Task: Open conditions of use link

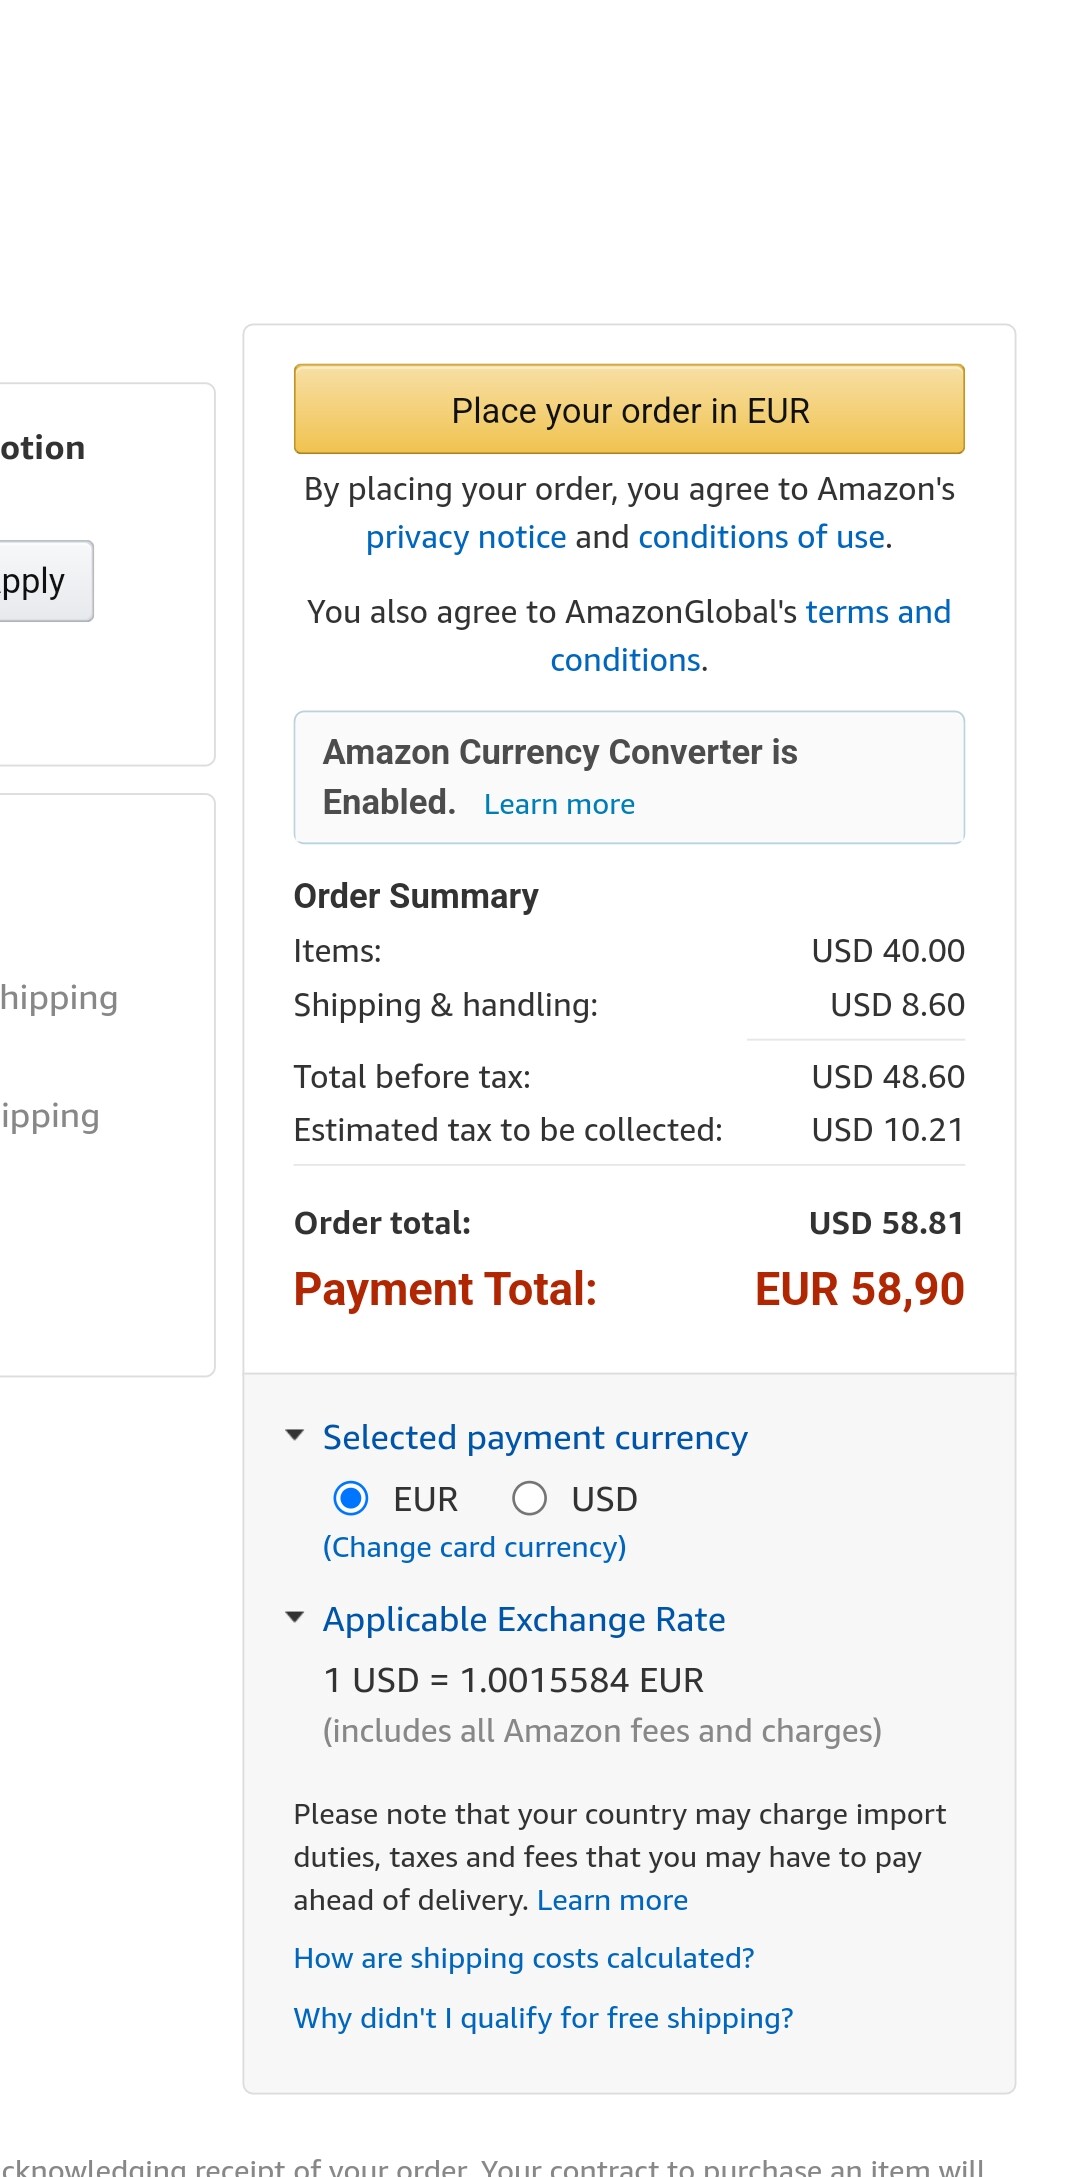Action: (761, 537)
